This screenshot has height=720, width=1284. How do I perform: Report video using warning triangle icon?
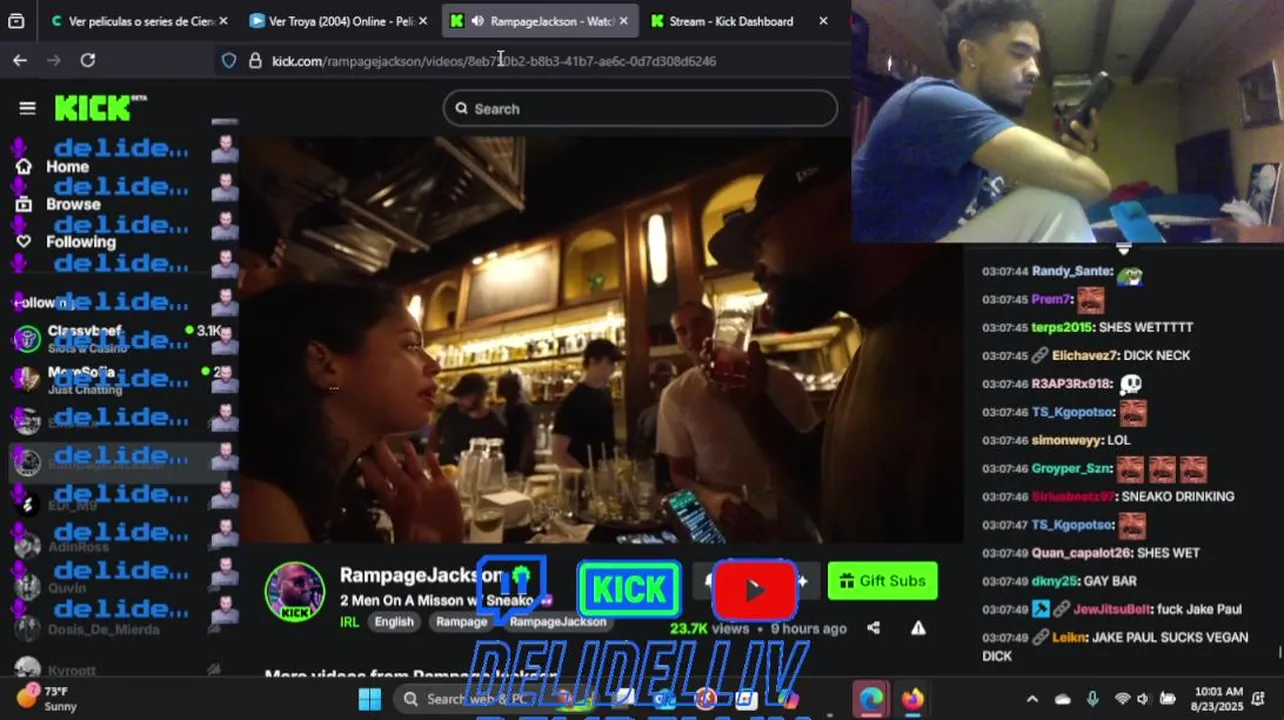[918, 628]
